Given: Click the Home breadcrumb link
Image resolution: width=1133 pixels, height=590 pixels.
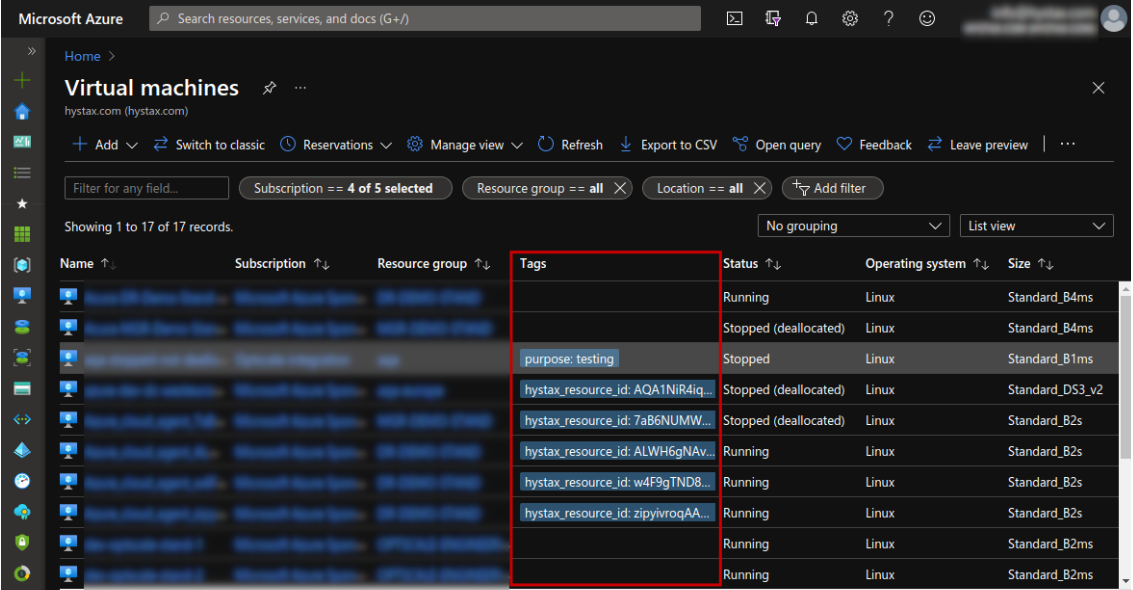Looking at the screenshot, I should 82,56.
